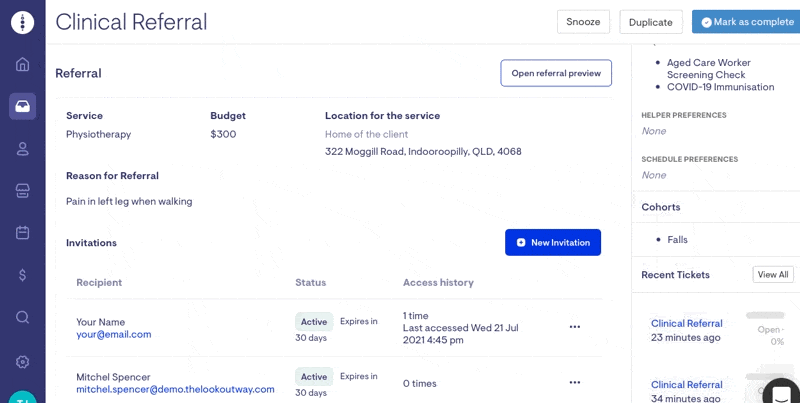
Task: Open the referral preview
Action: click(x=556, y=73)
